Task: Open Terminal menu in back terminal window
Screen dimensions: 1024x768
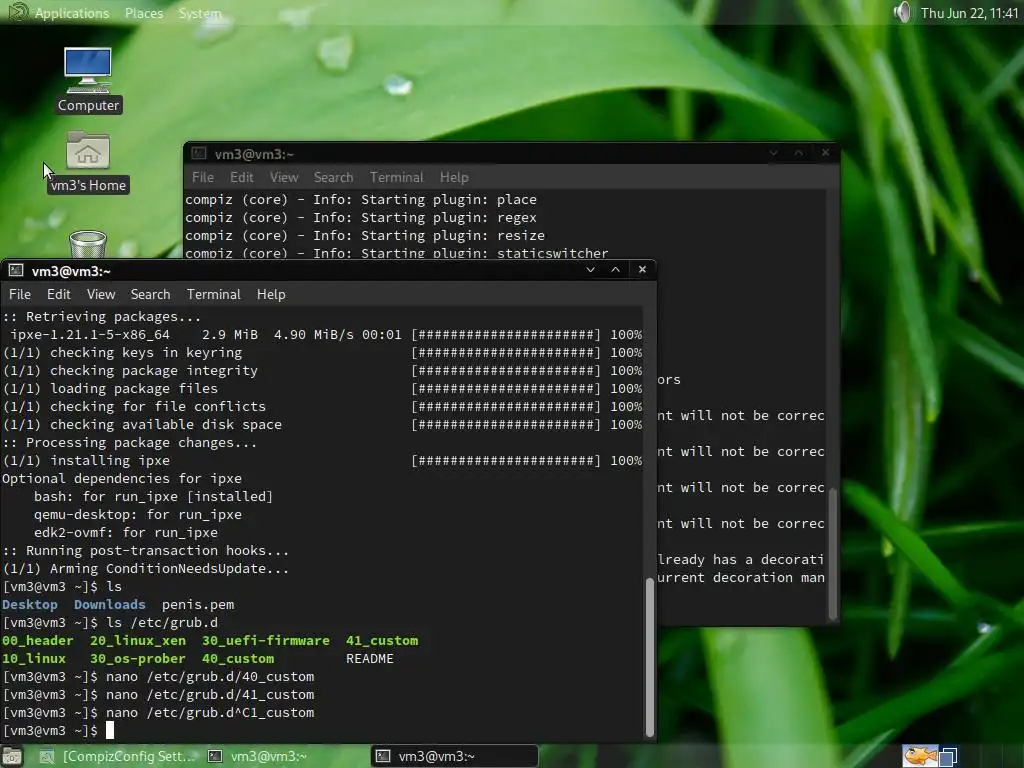Action: [x=396, y=177]
